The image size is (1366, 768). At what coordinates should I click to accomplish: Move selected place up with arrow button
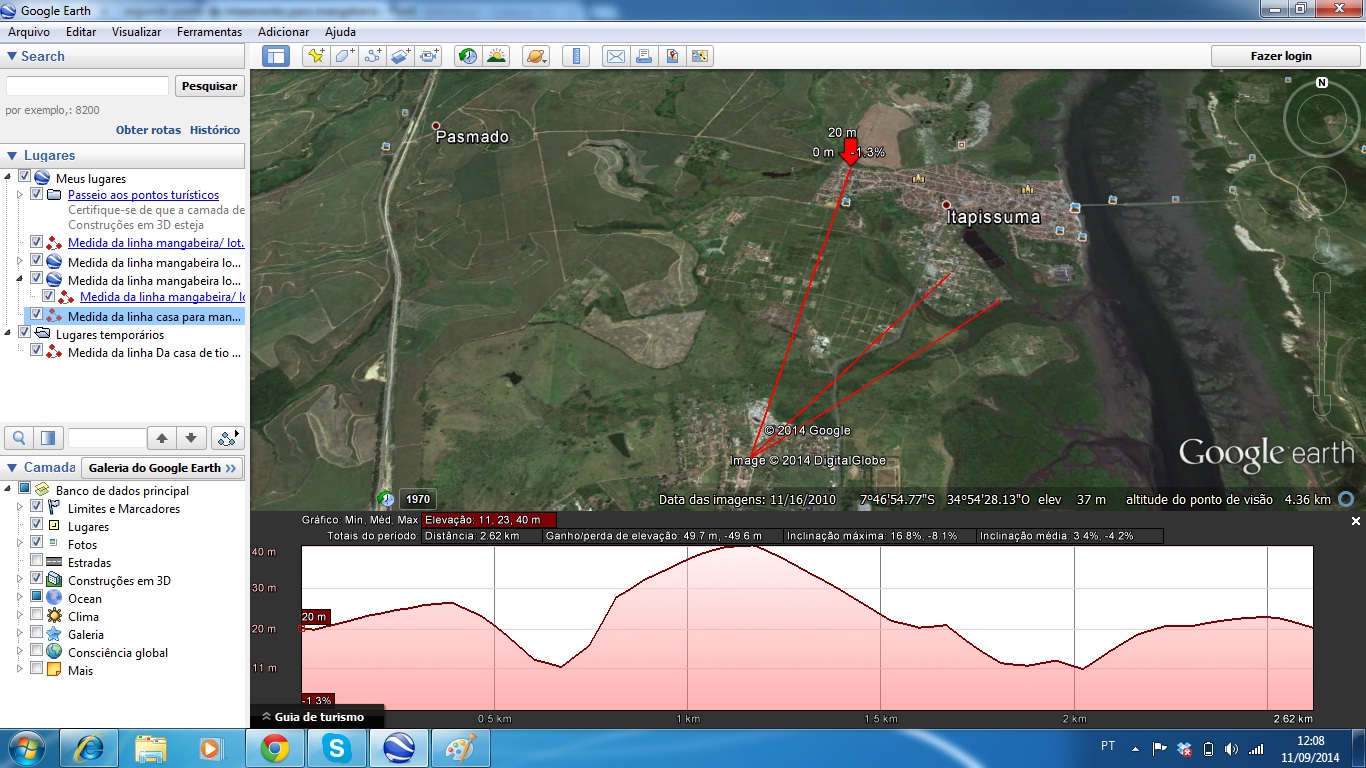tap(162, 438)
